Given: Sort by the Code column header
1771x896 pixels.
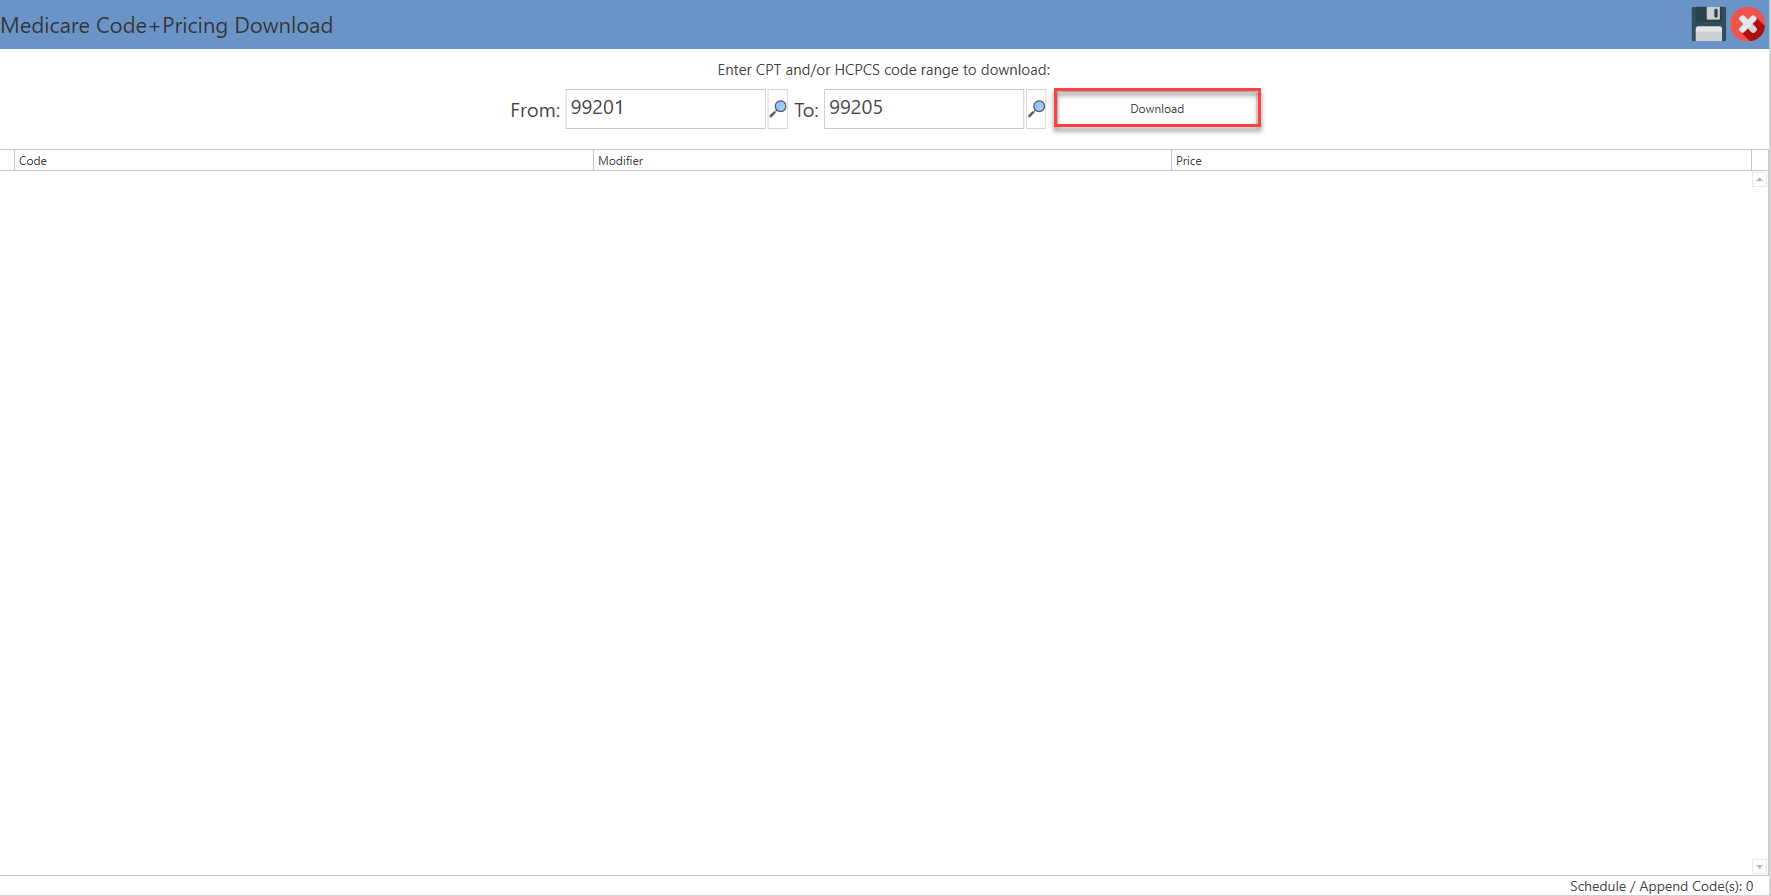Looking at the screenshot, I should point(304,160).
